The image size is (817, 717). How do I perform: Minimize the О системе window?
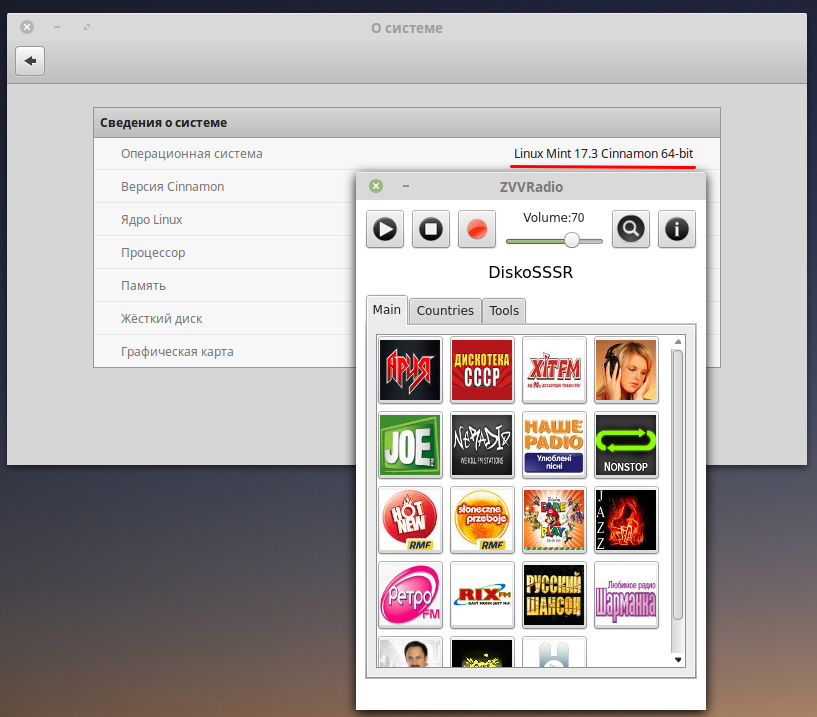57,27
